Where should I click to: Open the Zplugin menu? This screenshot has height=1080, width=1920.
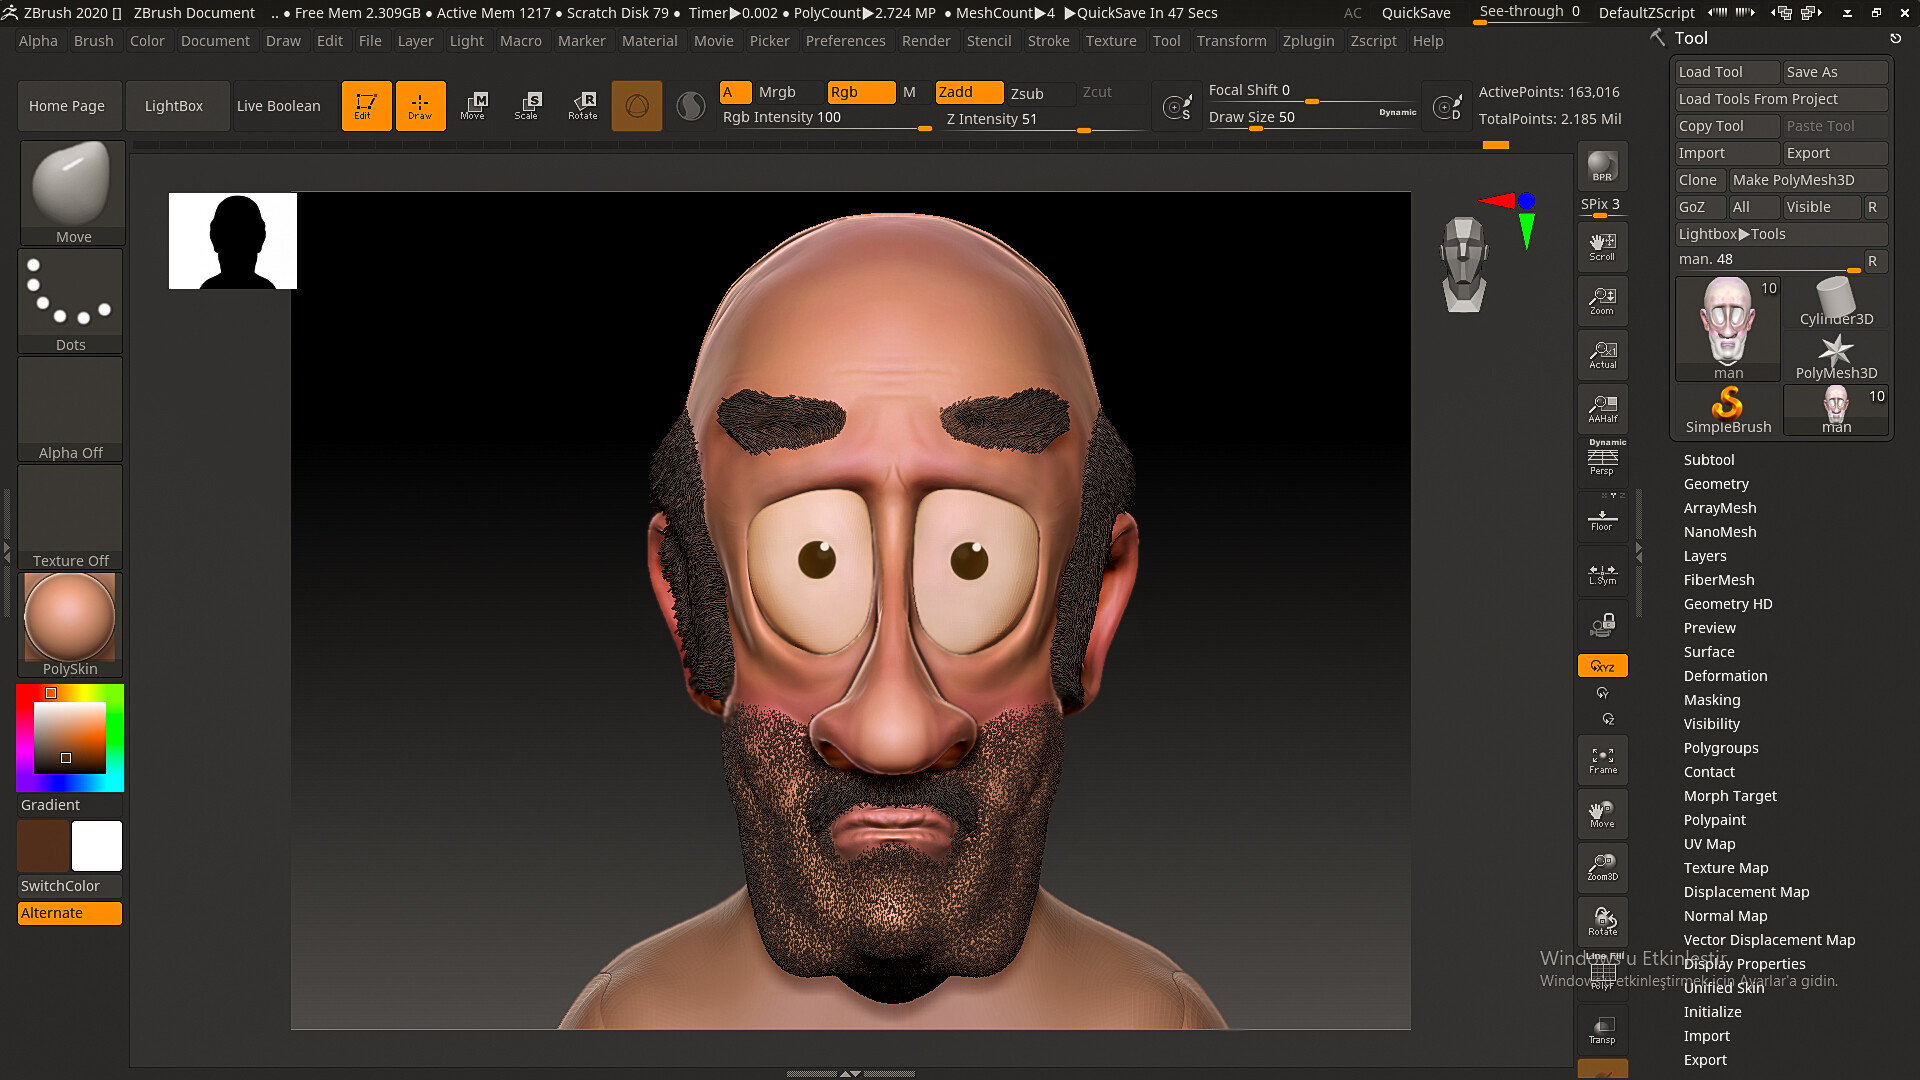1308,41
